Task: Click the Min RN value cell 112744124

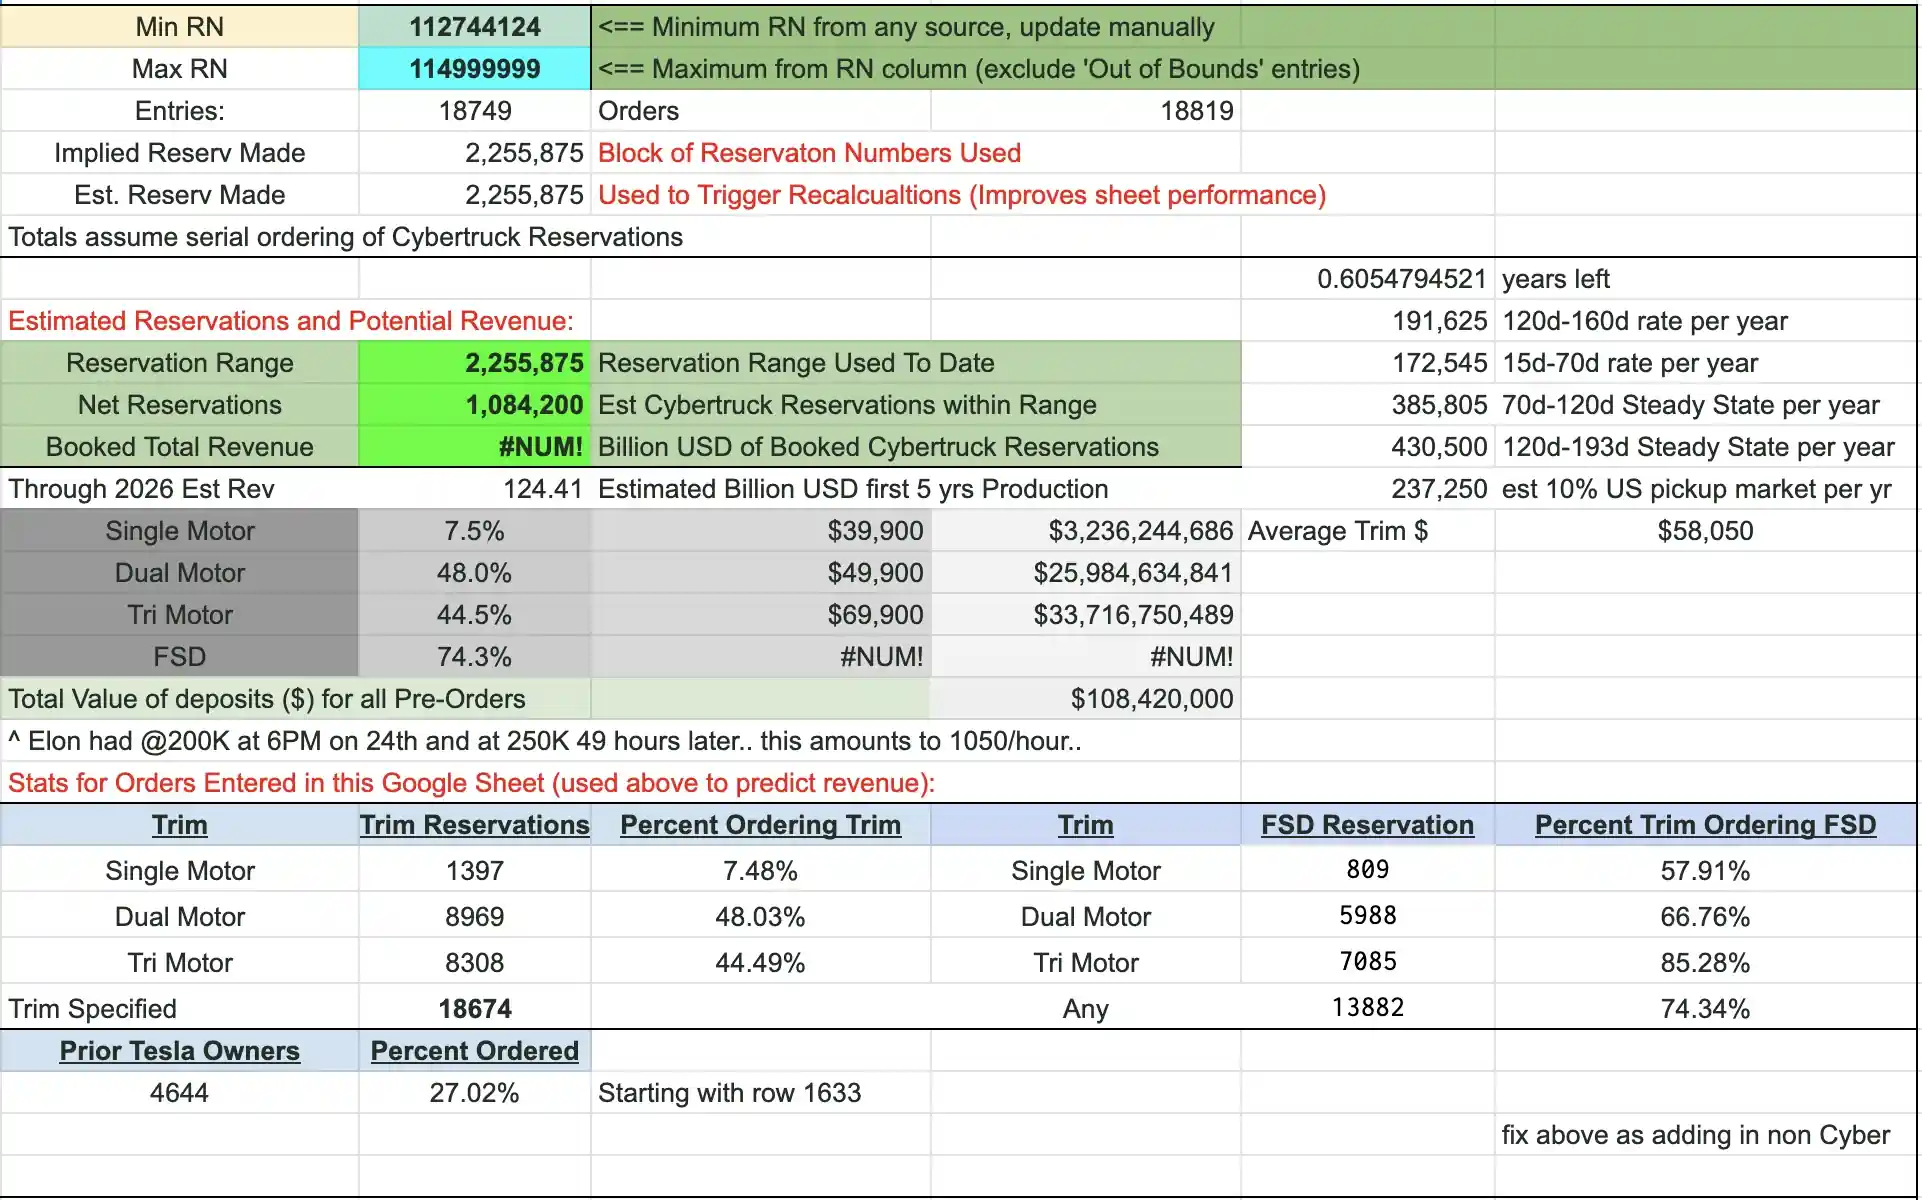Action: (x=474, y=27)
